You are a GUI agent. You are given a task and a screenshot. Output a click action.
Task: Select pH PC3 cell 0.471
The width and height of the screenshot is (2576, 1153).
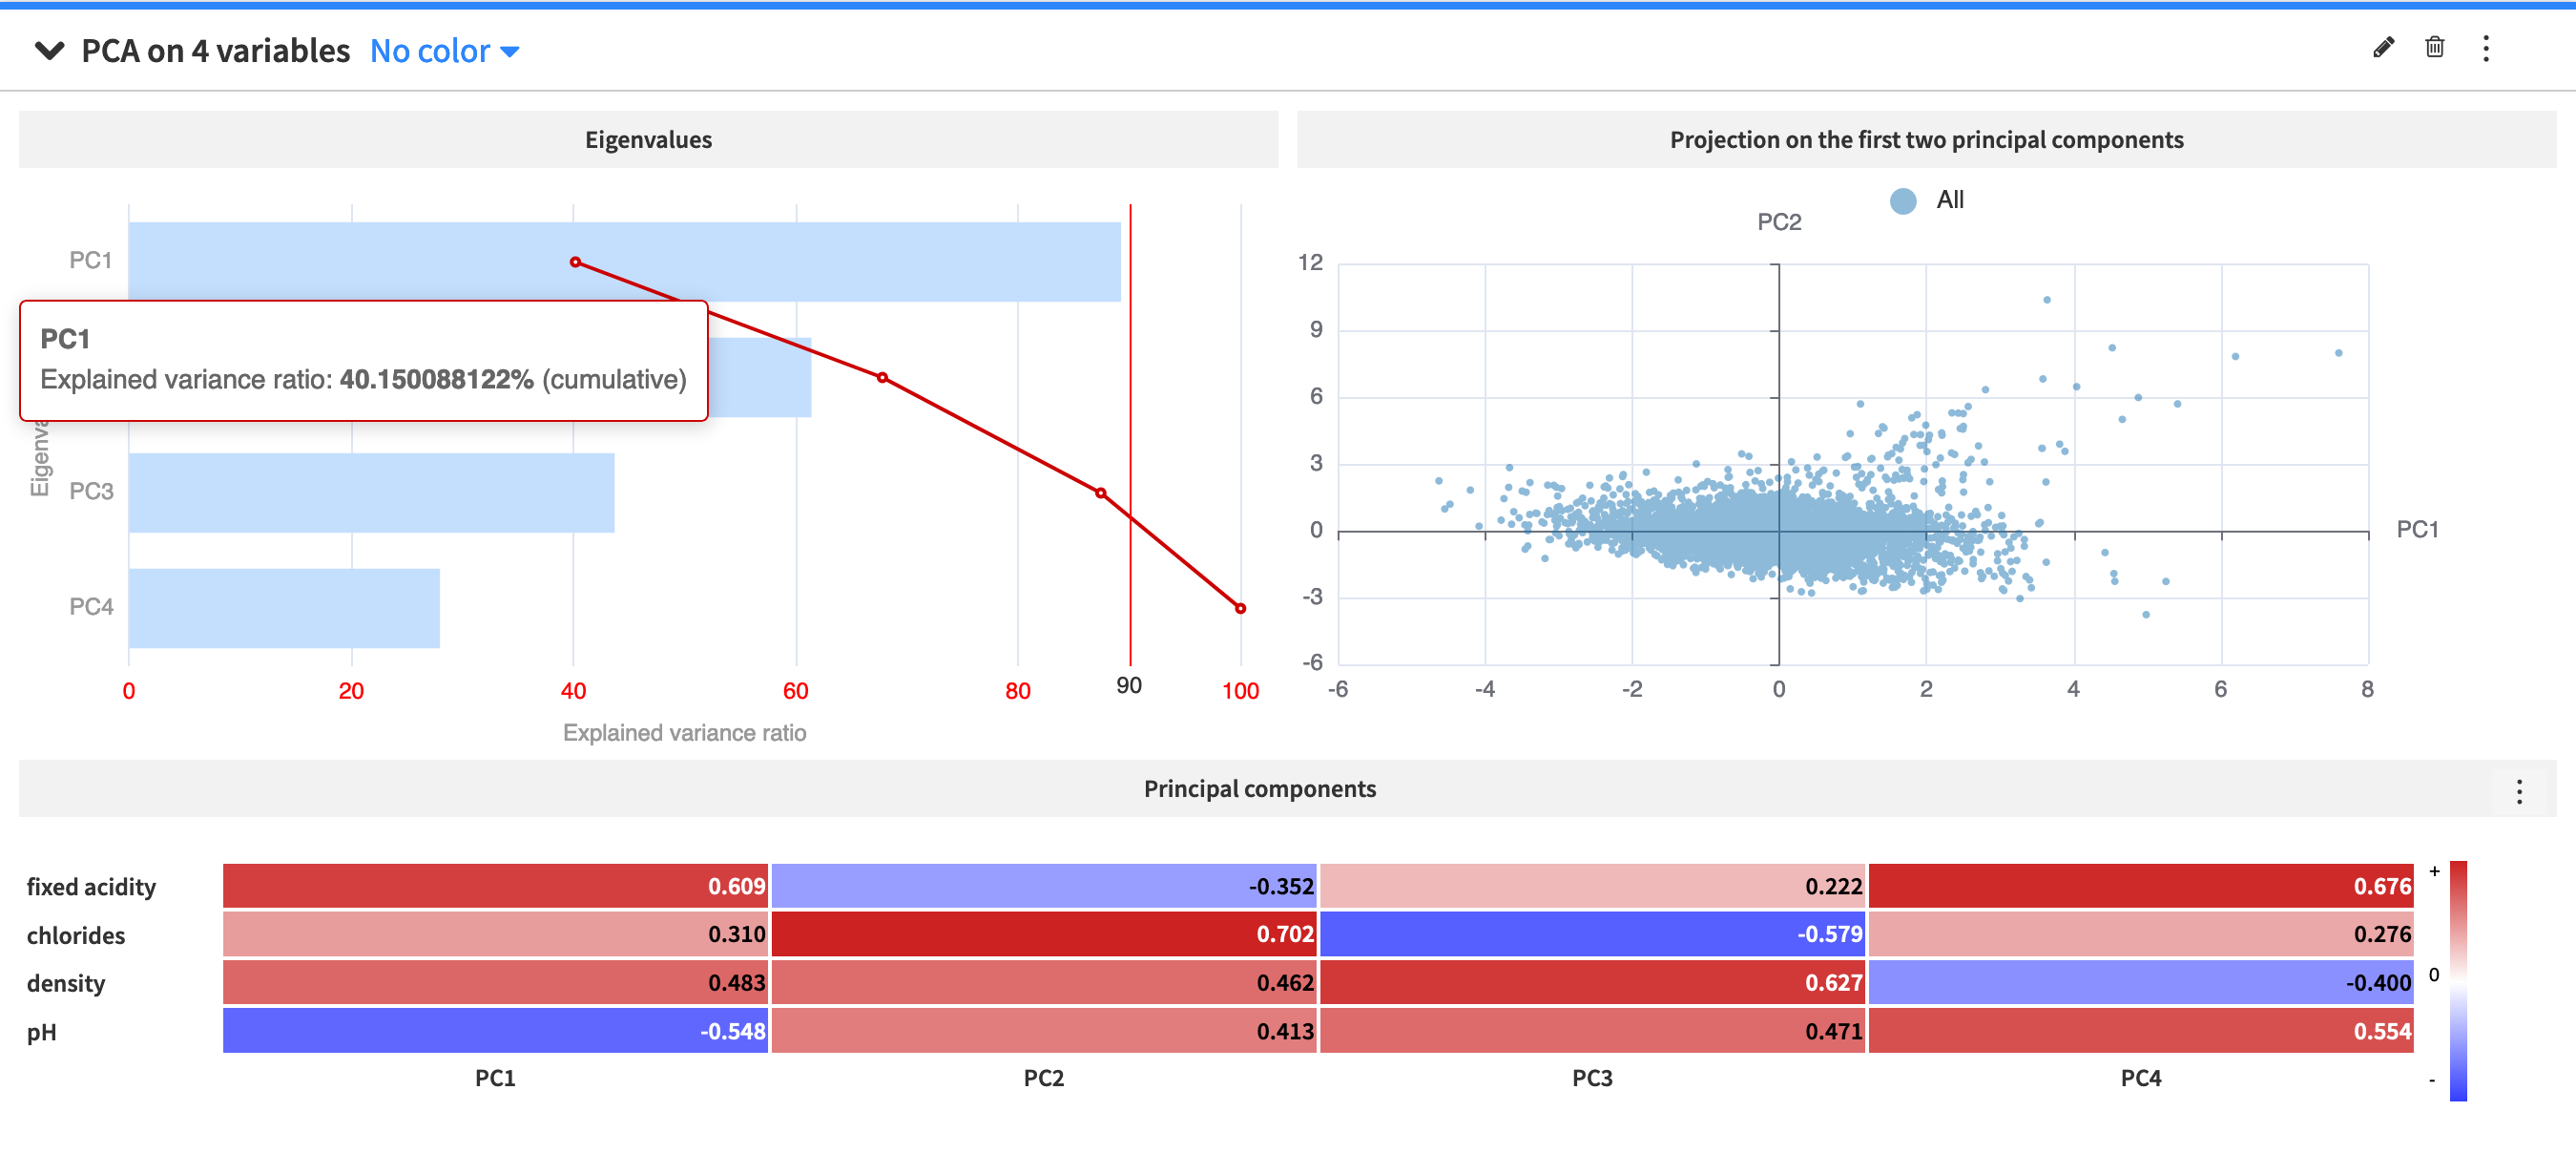[1592, 1030]
